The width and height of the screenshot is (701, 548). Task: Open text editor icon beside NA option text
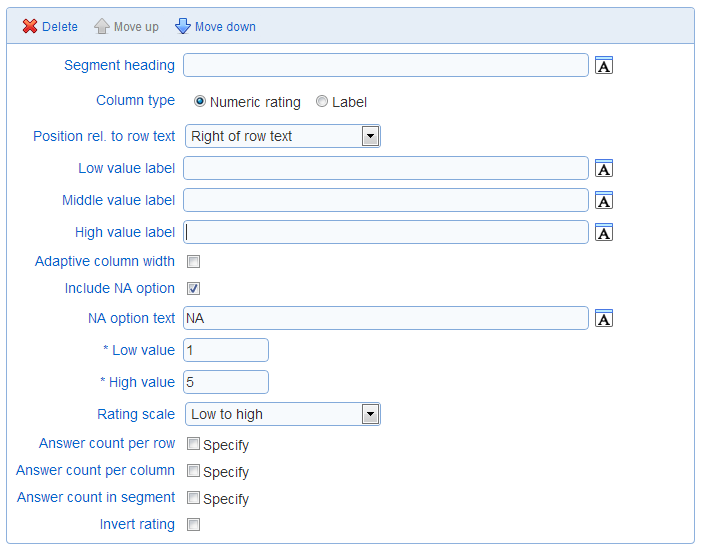[604, 318]
